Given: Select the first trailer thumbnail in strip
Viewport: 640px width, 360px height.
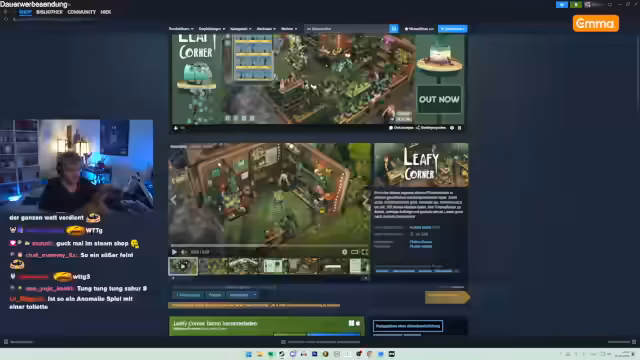Looking at the screenshot, I should (183, 266).
